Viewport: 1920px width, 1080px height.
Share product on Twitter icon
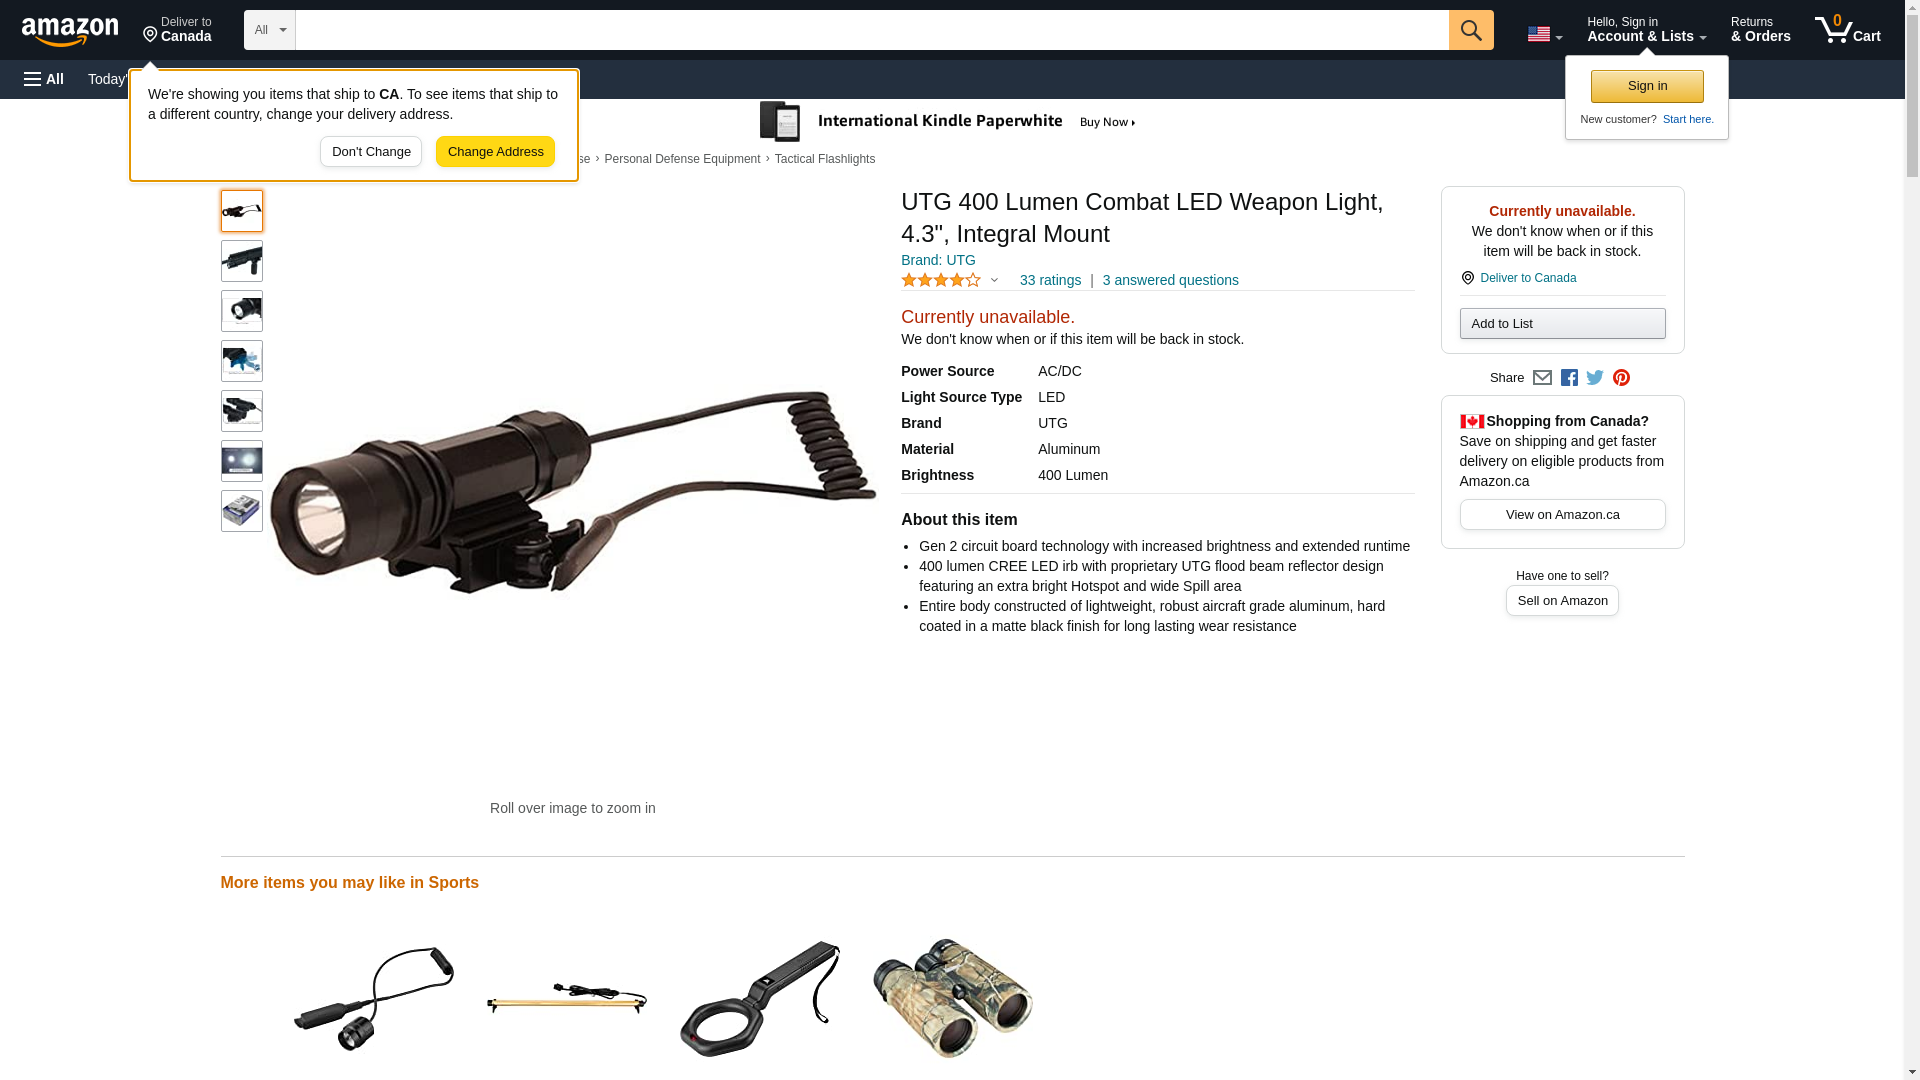tap(1595, 378)
